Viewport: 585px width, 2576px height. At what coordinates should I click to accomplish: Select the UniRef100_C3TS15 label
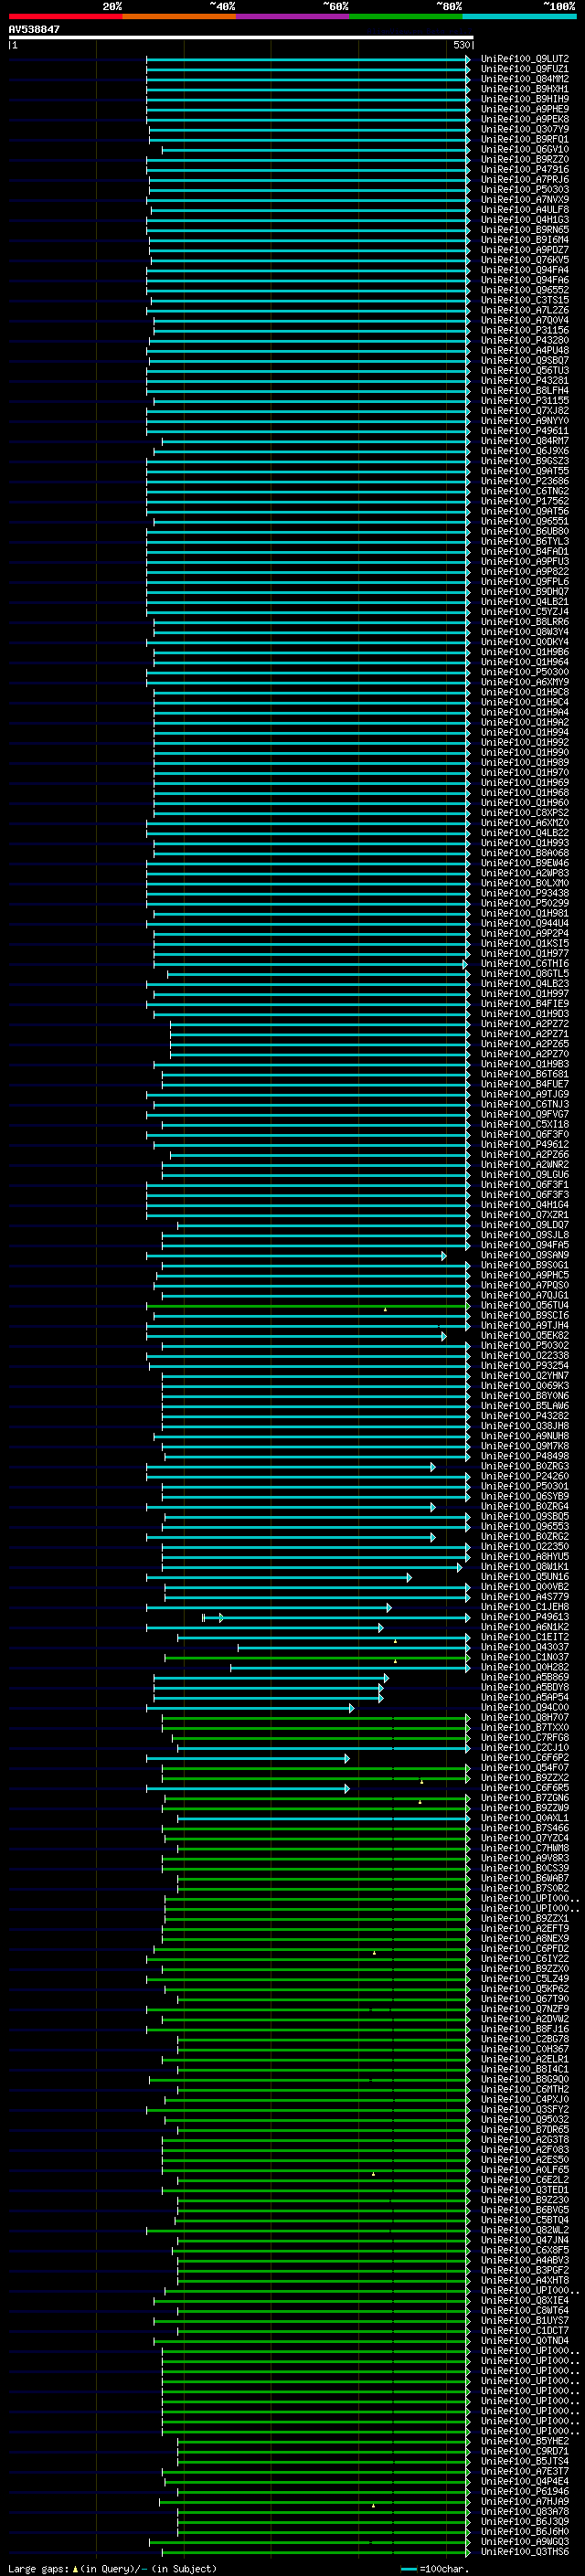coord(525,300)
